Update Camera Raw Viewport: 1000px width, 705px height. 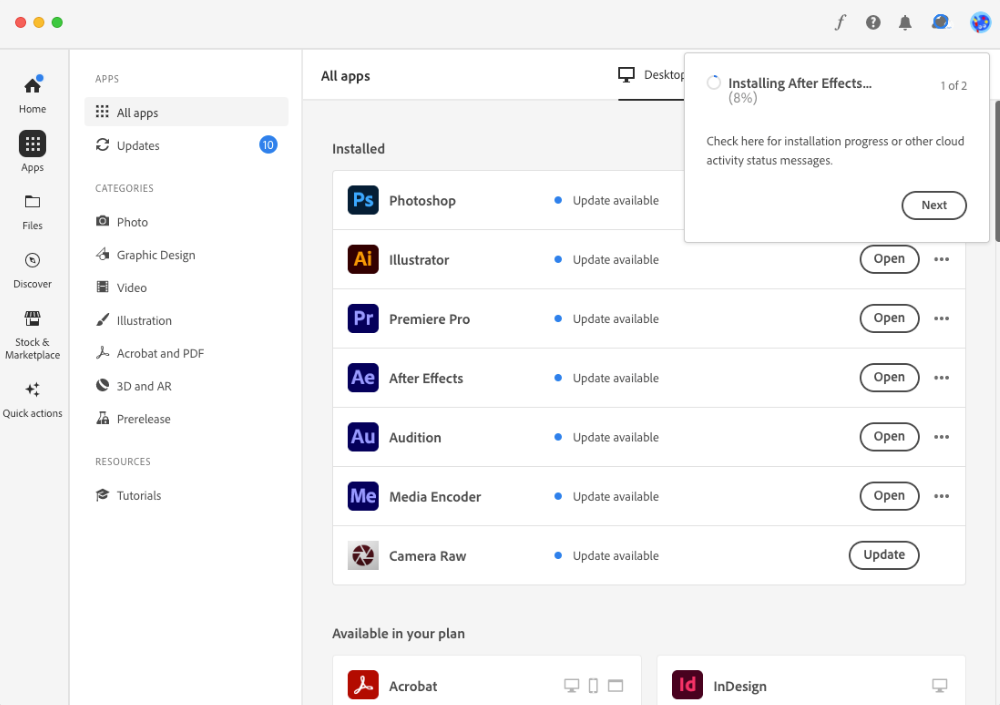point(884,555)
